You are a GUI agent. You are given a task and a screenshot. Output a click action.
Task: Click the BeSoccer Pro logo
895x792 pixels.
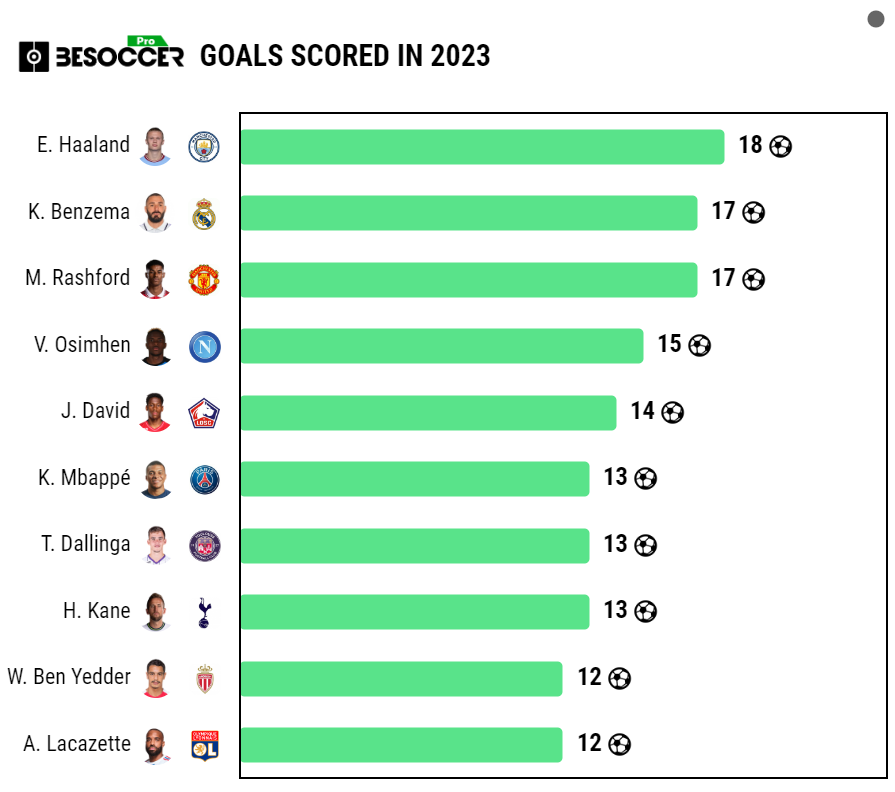102,55
